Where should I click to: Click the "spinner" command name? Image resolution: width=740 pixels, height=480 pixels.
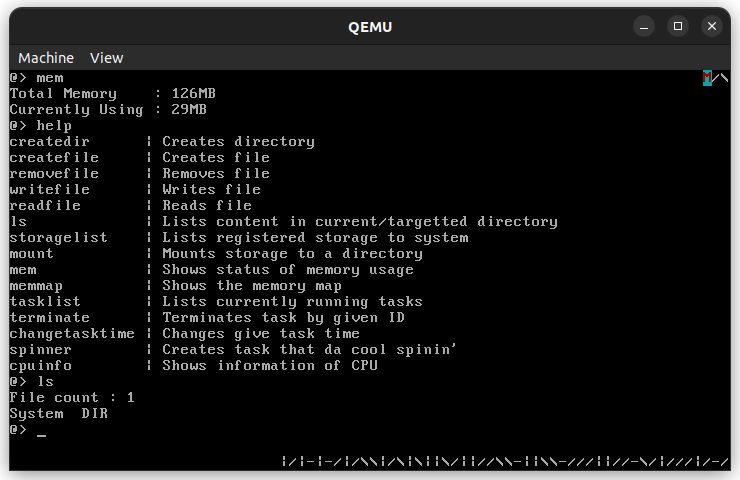coord(40,350)
